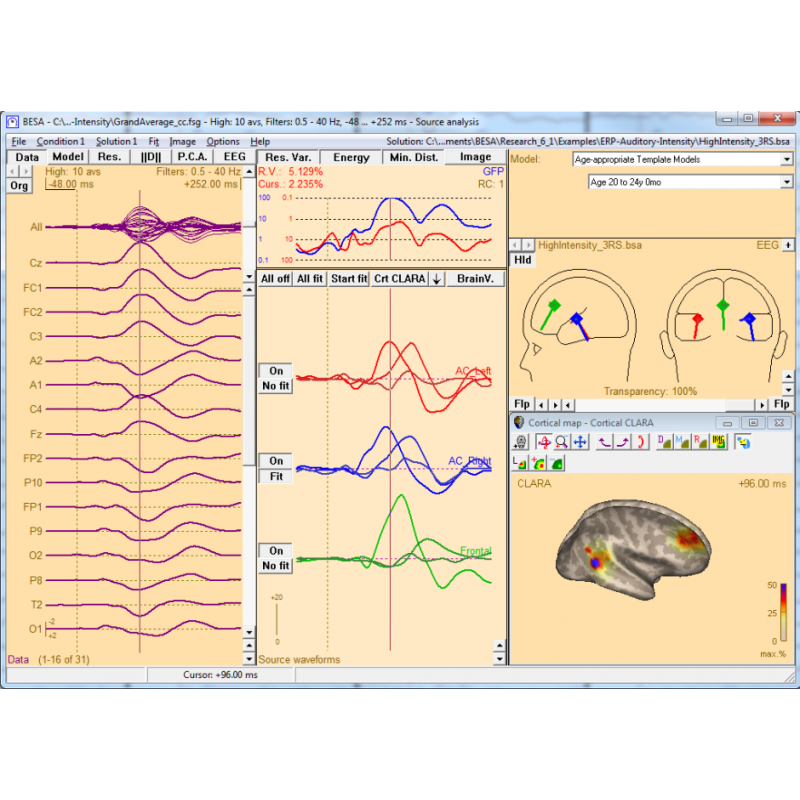This screenshot has height=800, width=800.
Task: Click the head view icon in Cortical map toolbar
Action: [520, 442]
